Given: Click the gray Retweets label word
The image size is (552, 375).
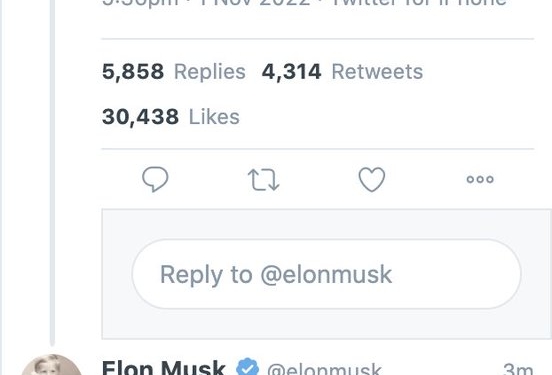Looking at the screenshot, I should (377, 72).
